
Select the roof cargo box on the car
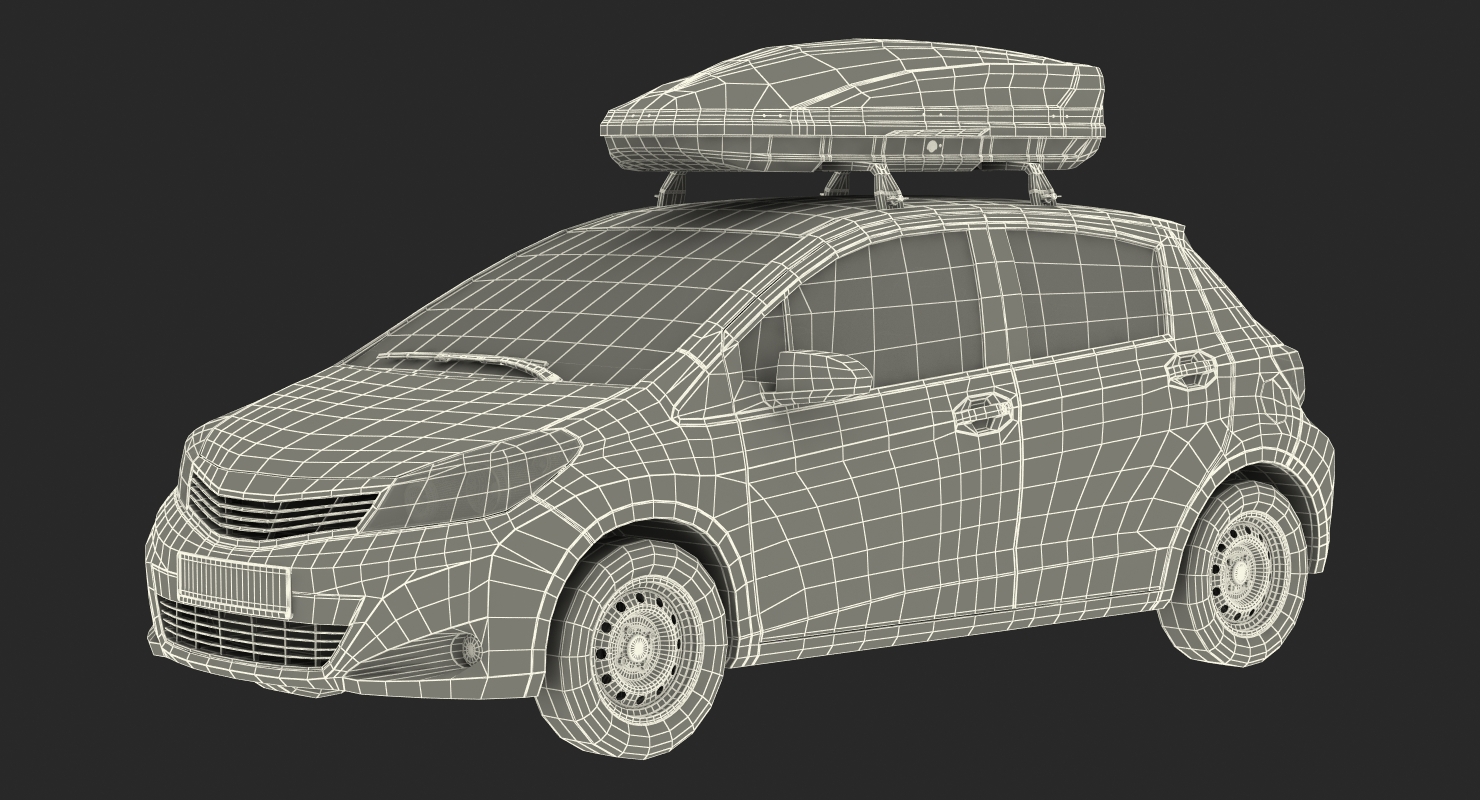point(853,106)
